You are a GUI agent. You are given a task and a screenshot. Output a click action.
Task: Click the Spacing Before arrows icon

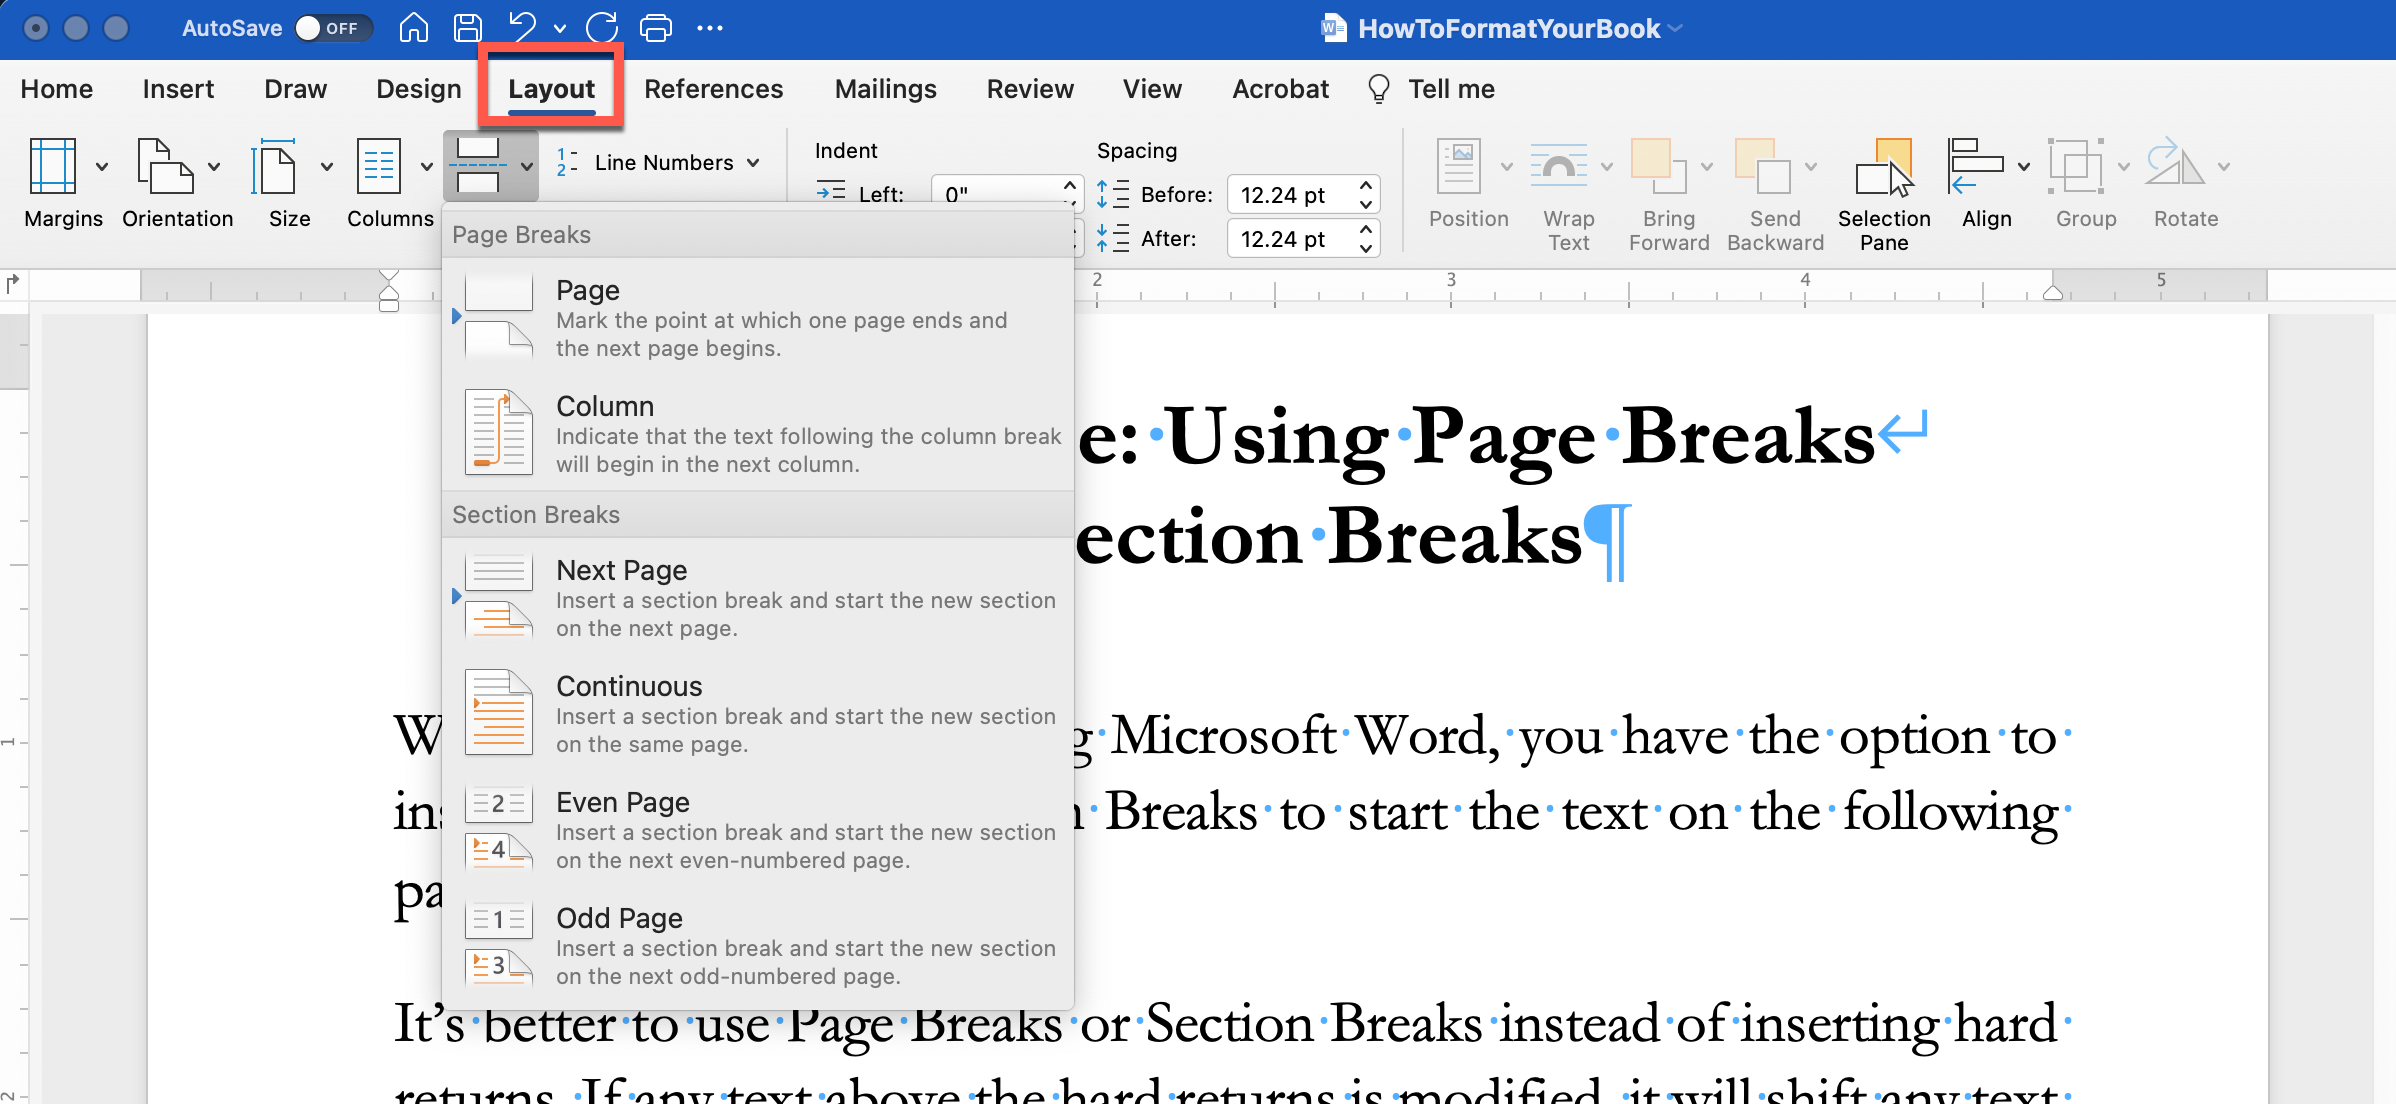click(1112, 194)
